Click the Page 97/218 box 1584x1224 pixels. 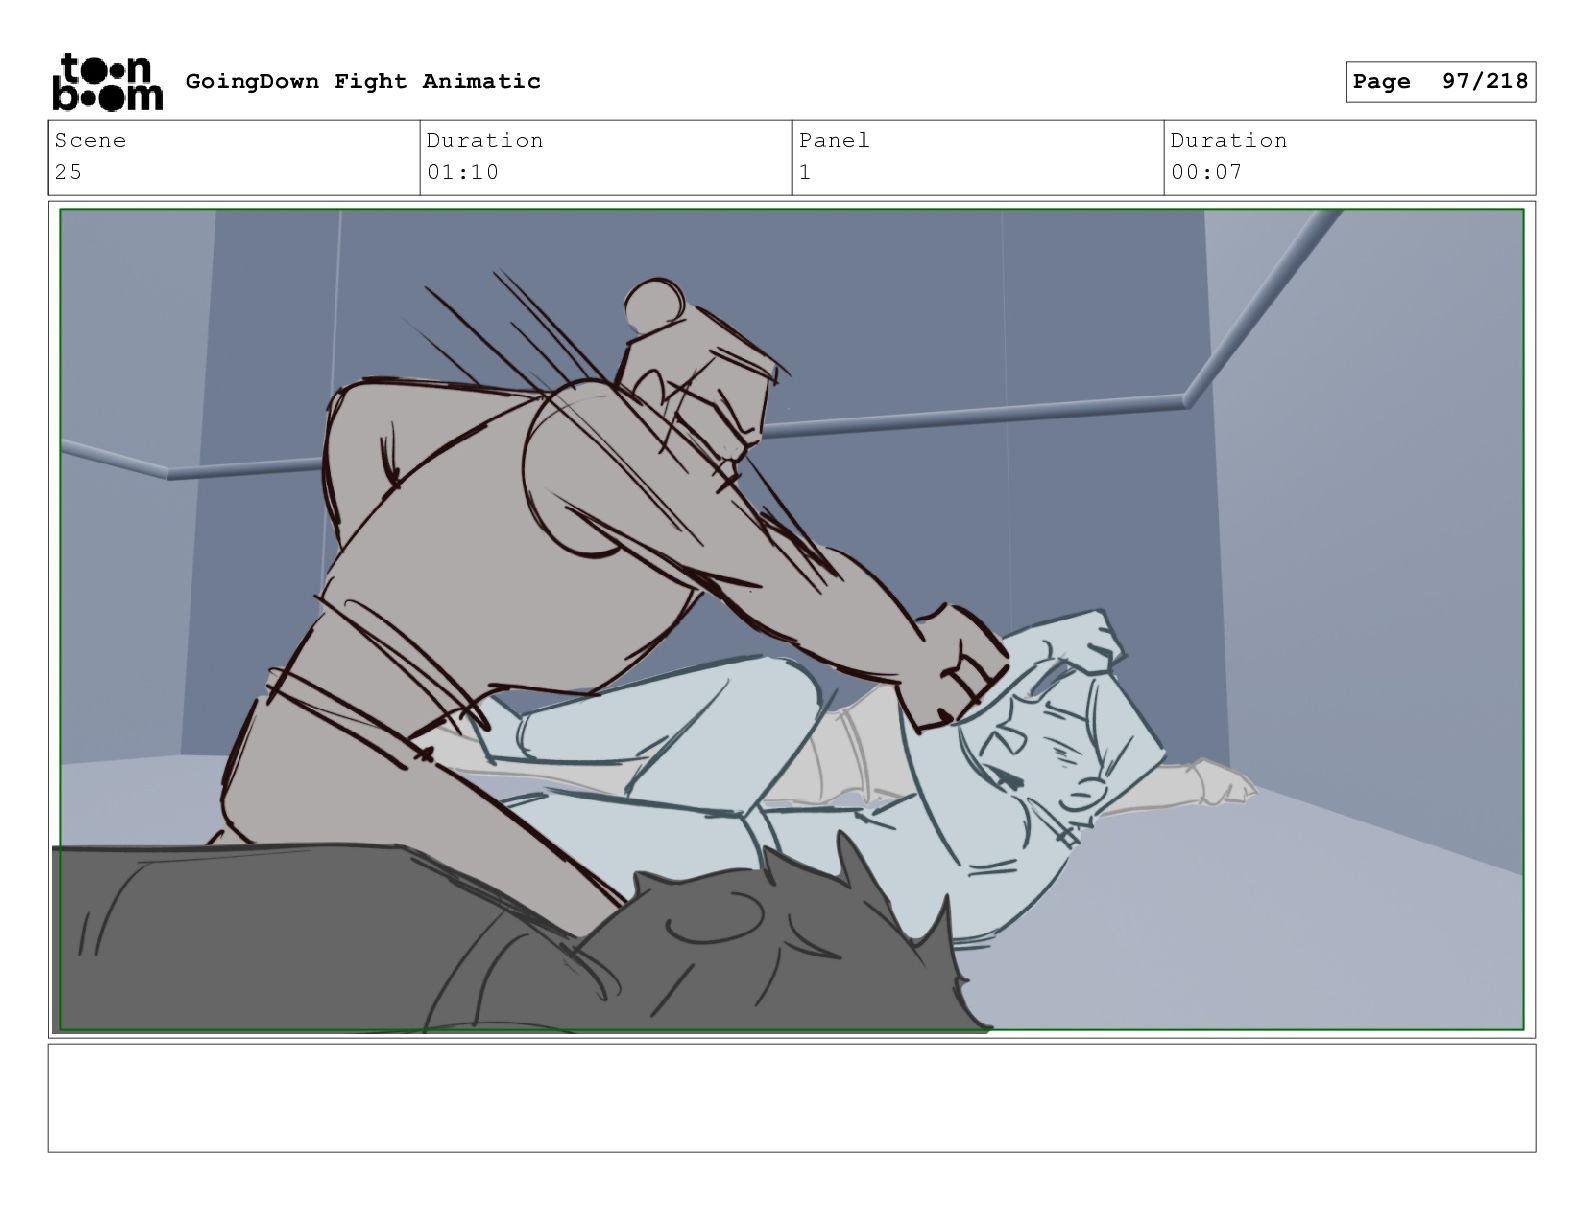pos(1440,82)
